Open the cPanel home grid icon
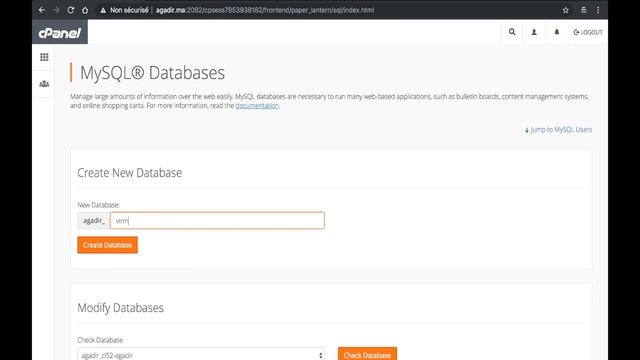The image size is (640, 360). [44, 57]
